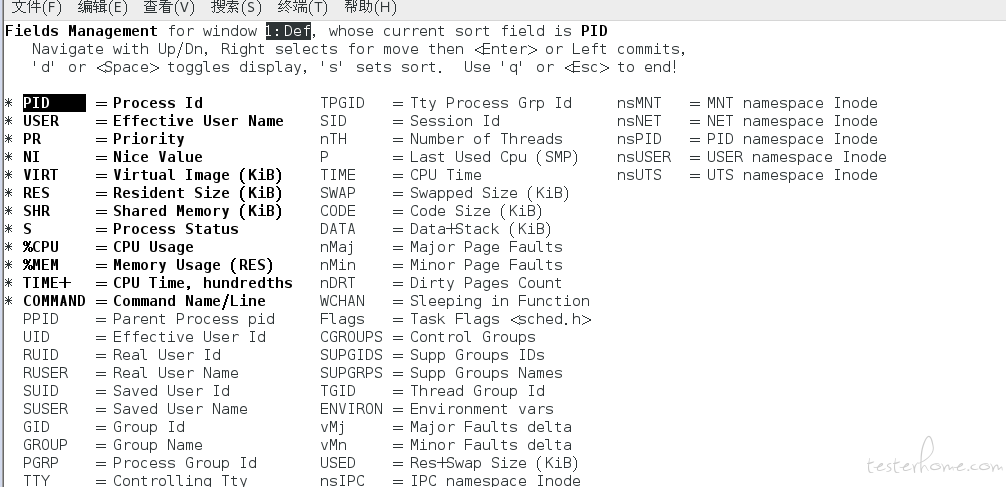Click the highlighted 1:Def window name

click(288, 31)
